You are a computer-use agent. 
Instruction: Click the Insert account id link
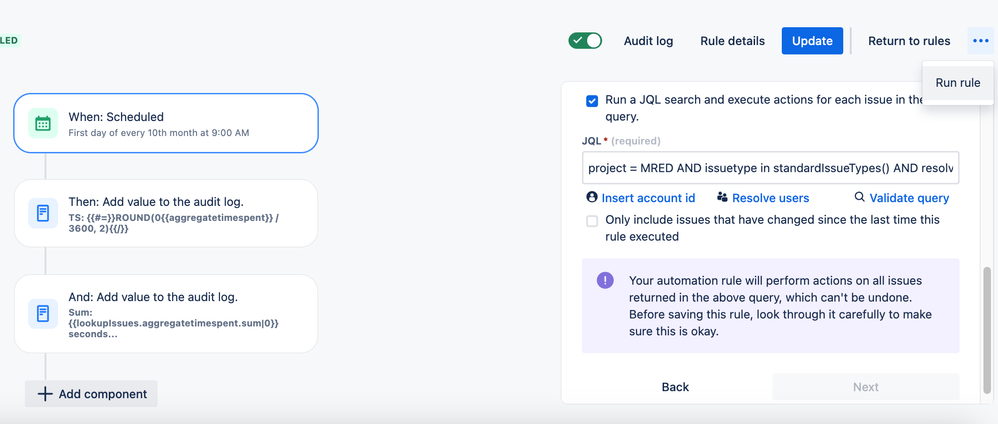[648, 198]
